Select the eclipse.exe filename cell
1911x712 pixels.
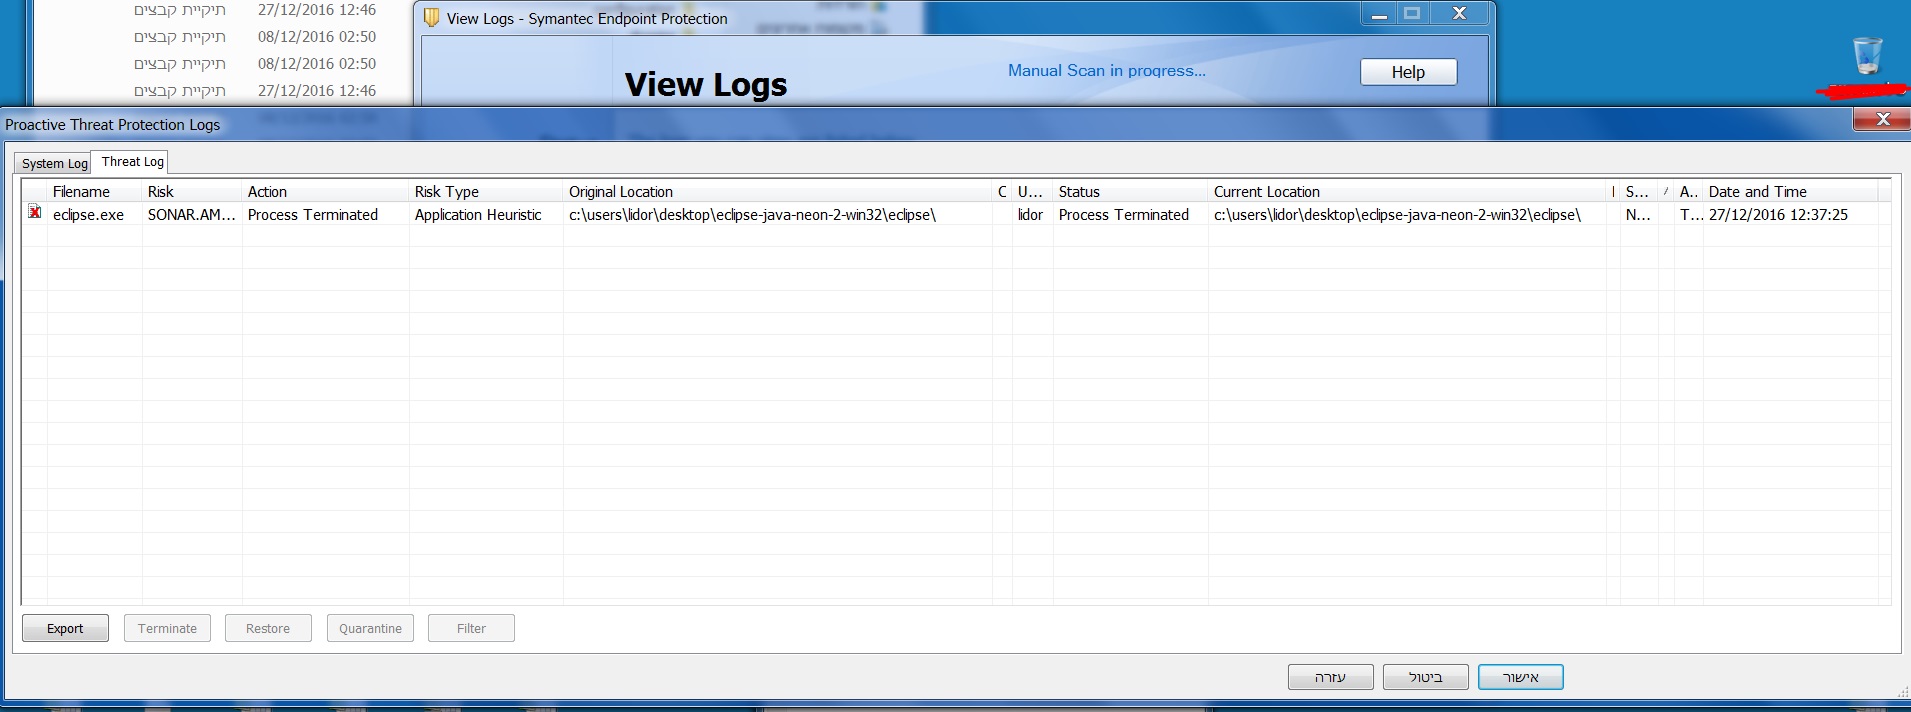[x=88, y=215]
